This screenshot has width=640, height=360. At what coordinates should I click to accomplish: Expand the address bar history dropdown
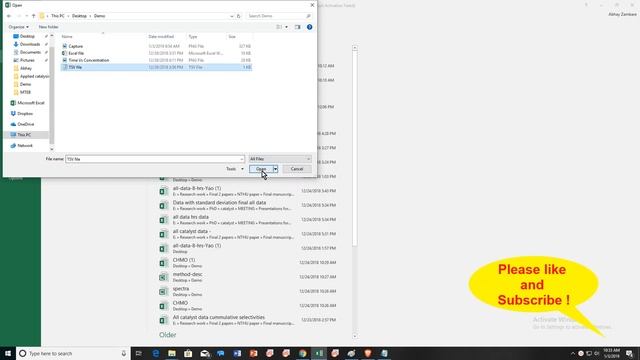(x=231, y=16)
